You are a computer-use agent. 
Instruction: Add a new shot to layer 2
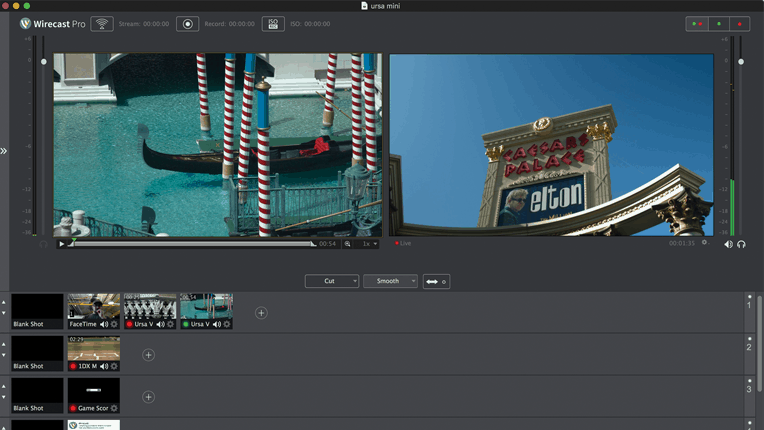[x=149, y=355]
